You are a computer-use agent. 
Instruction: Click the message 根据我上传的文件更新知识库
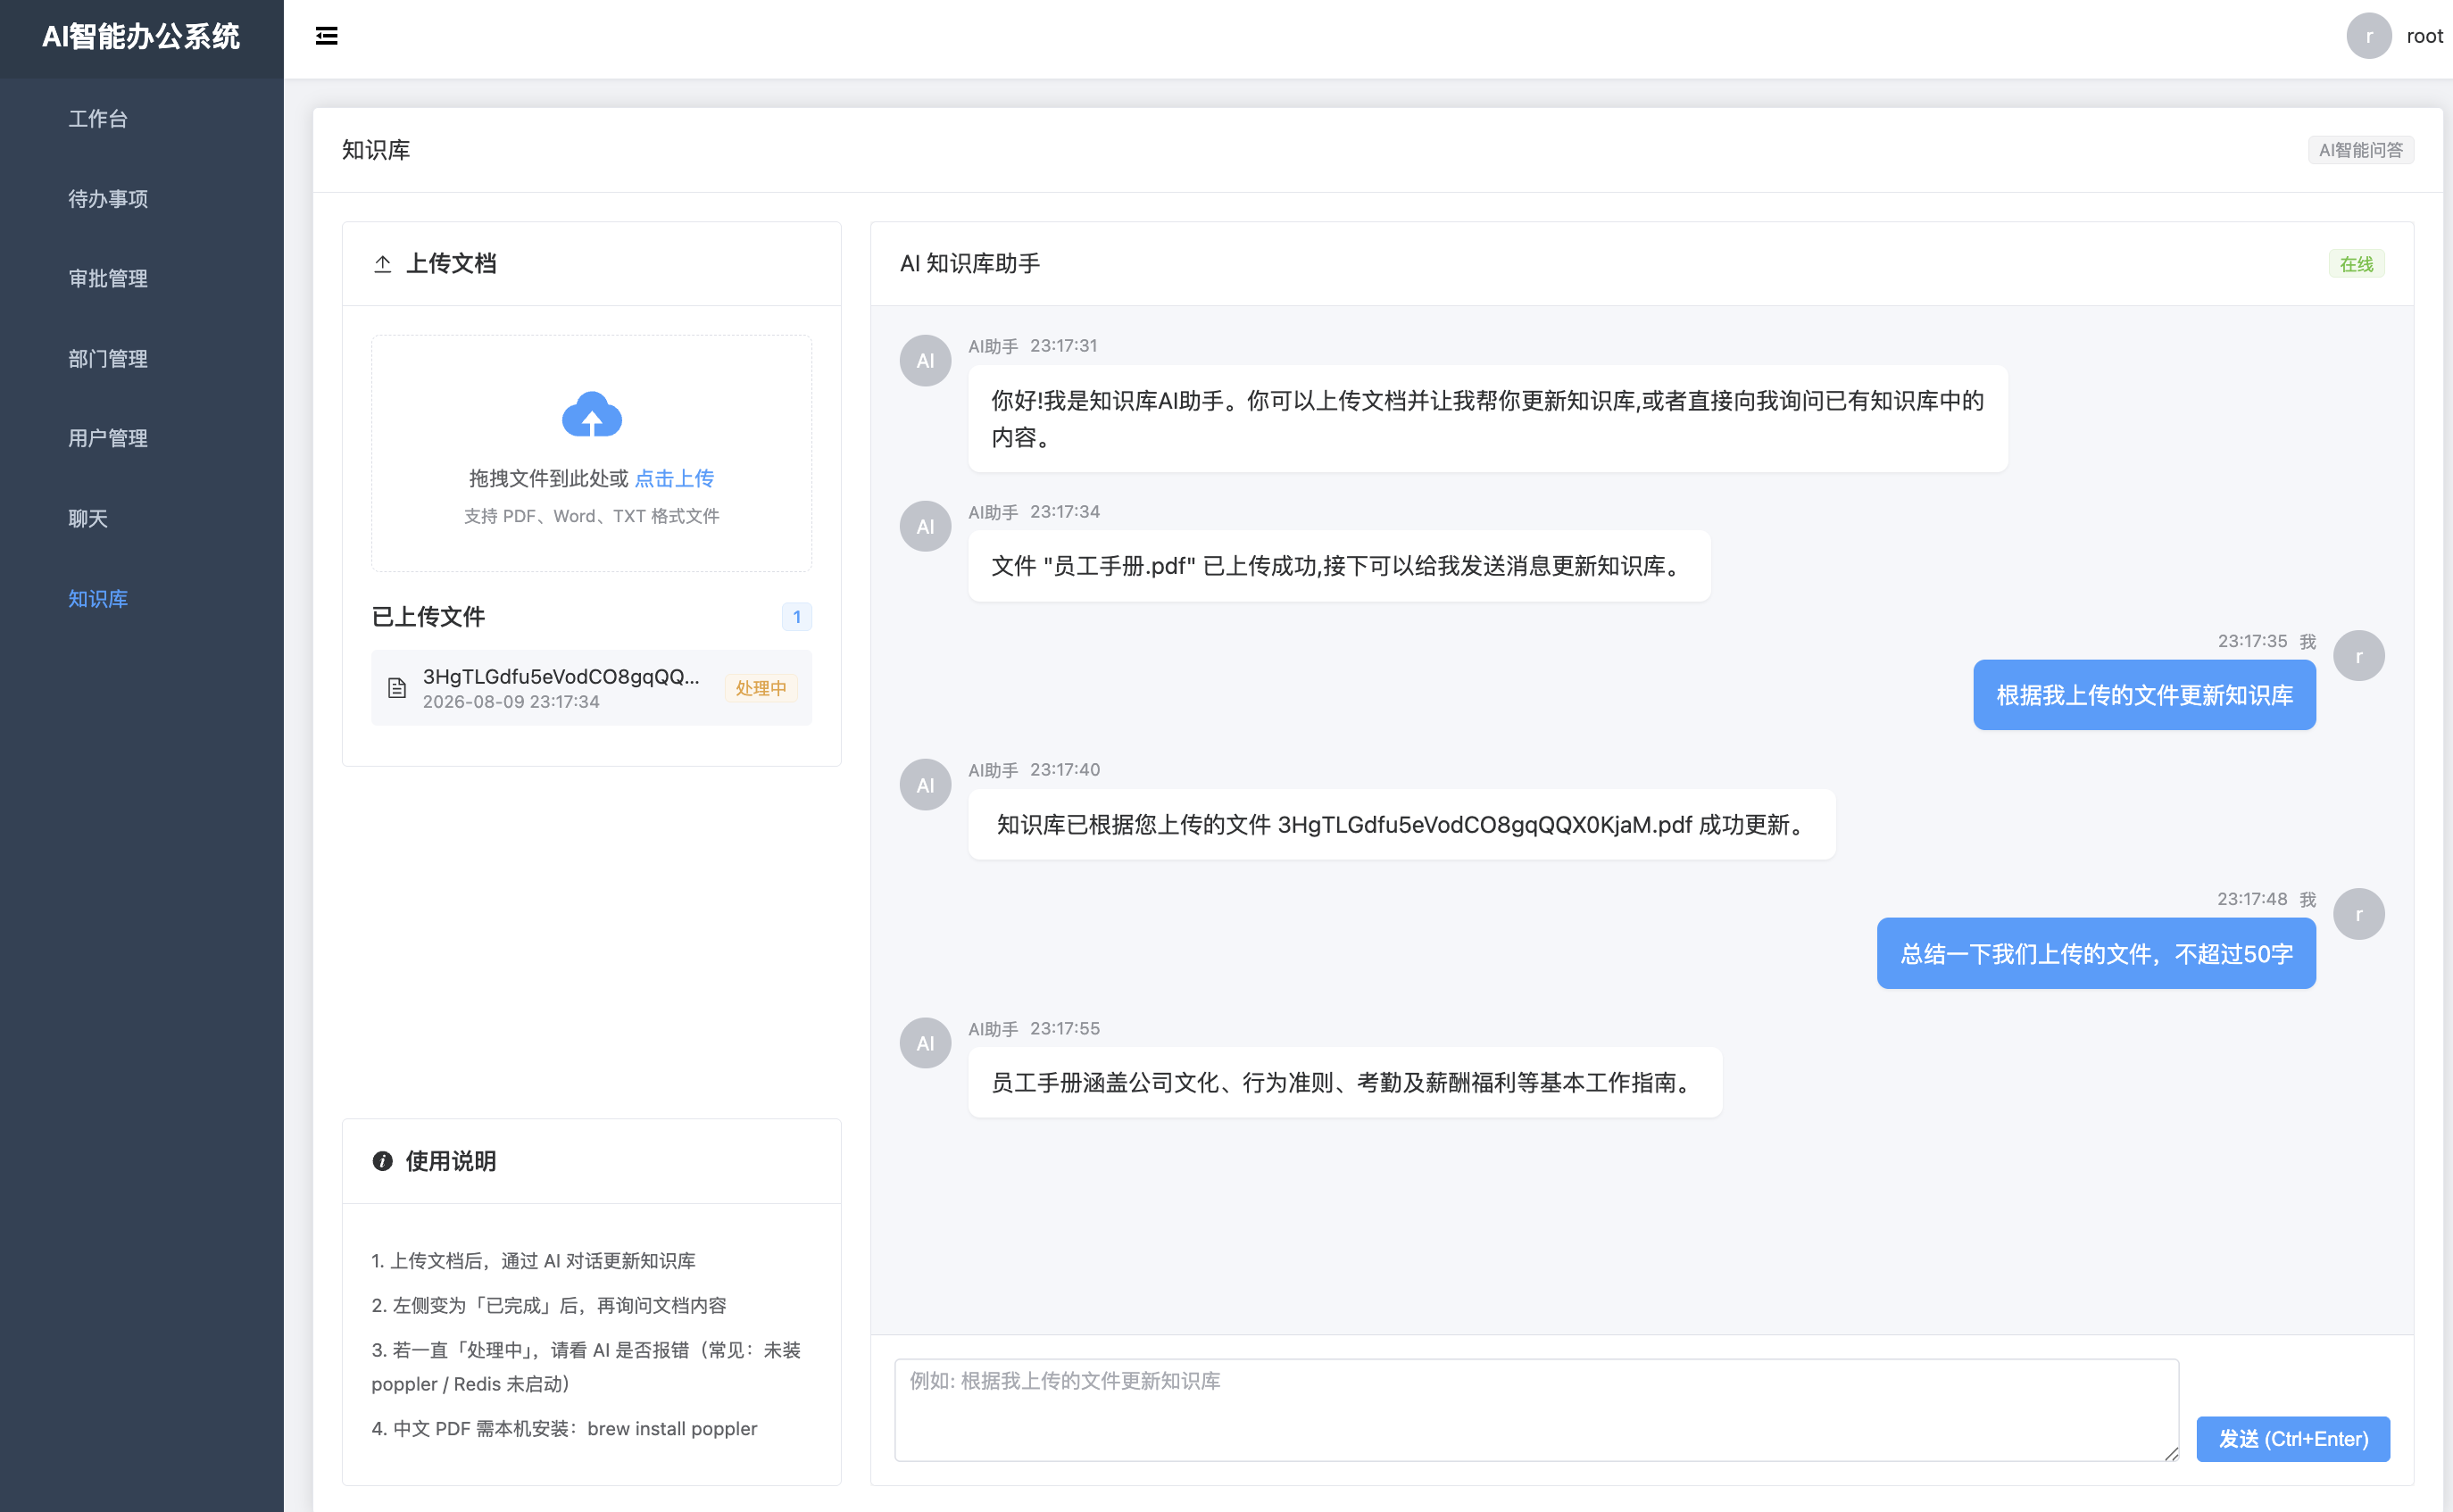2143,695
